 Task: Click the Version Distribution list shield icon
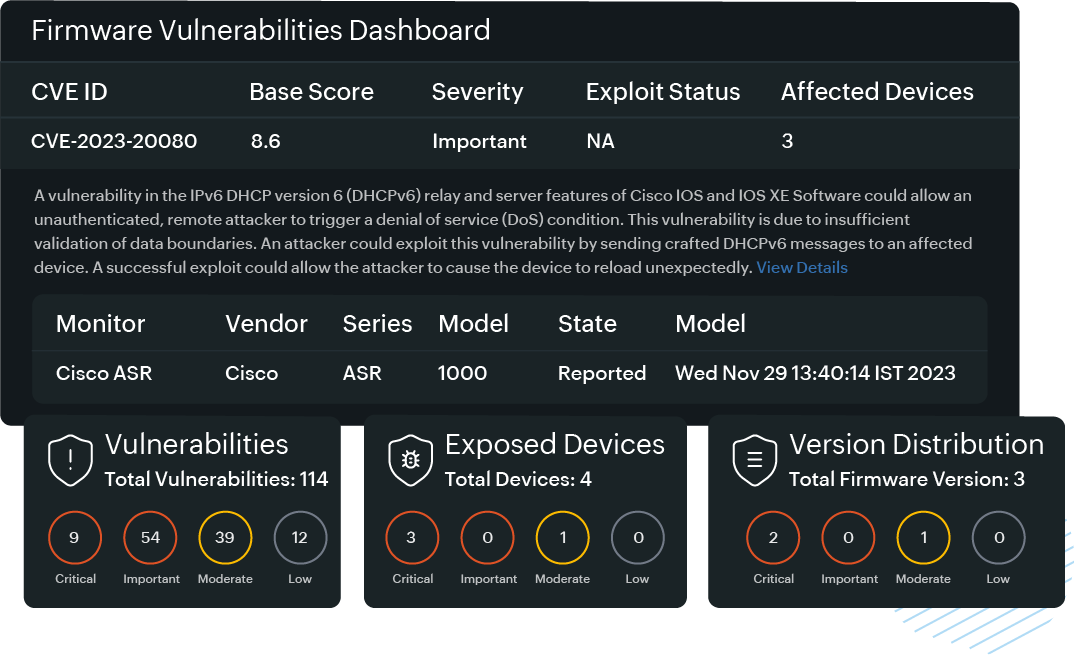756,459
